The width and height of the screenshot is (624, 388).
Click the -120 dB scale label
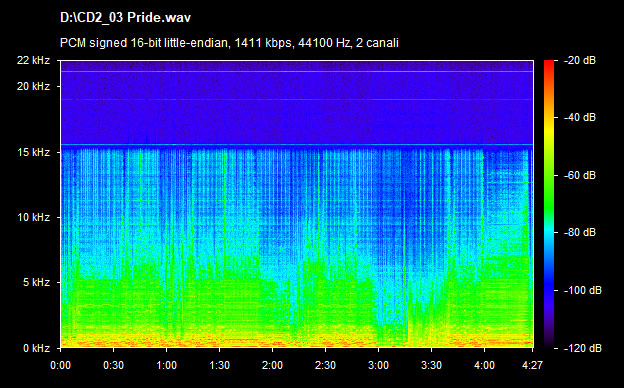click(583, 348)
